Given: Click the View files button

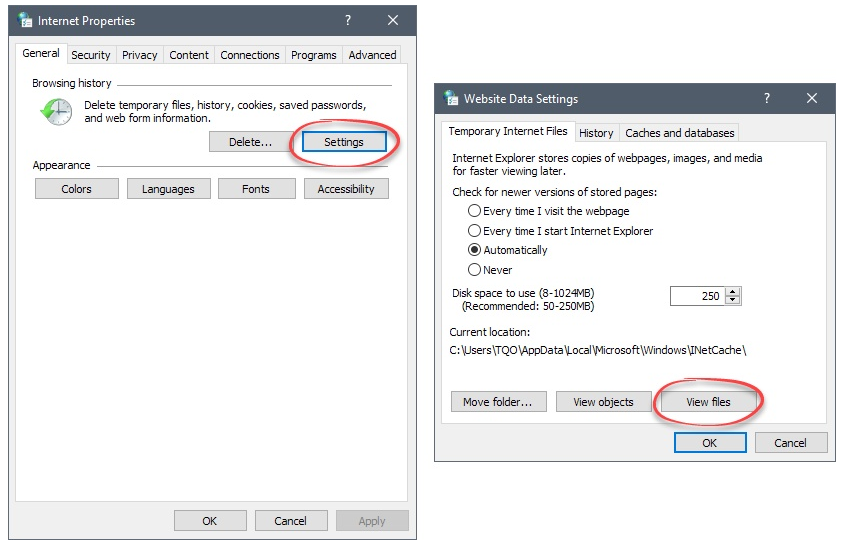Looking at the screenshot, I should (708, 402).
